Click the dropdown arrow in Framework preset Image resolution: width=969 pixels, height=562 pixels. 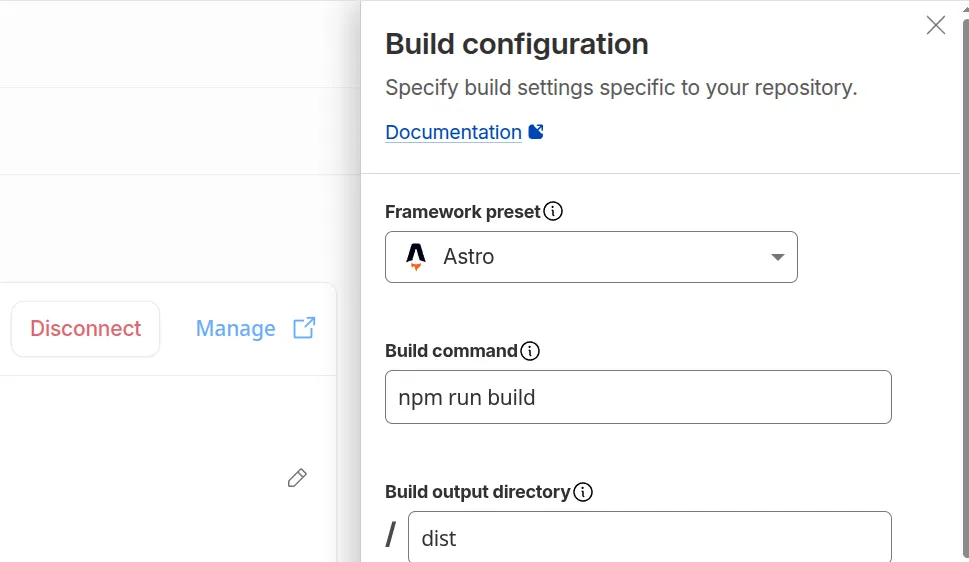tap(777, 257)
